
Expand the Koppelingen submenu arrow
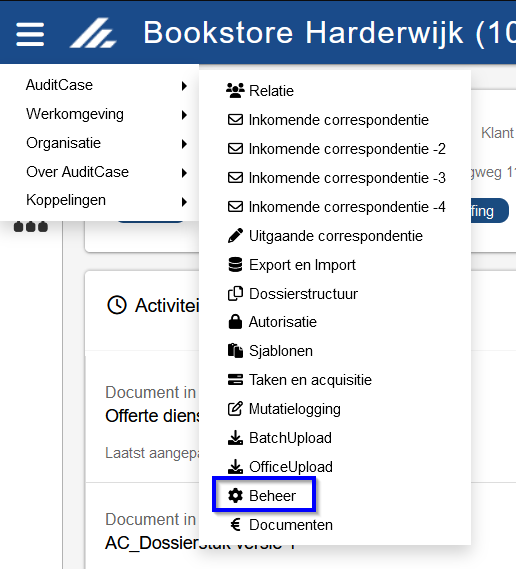tap(184, 202)
